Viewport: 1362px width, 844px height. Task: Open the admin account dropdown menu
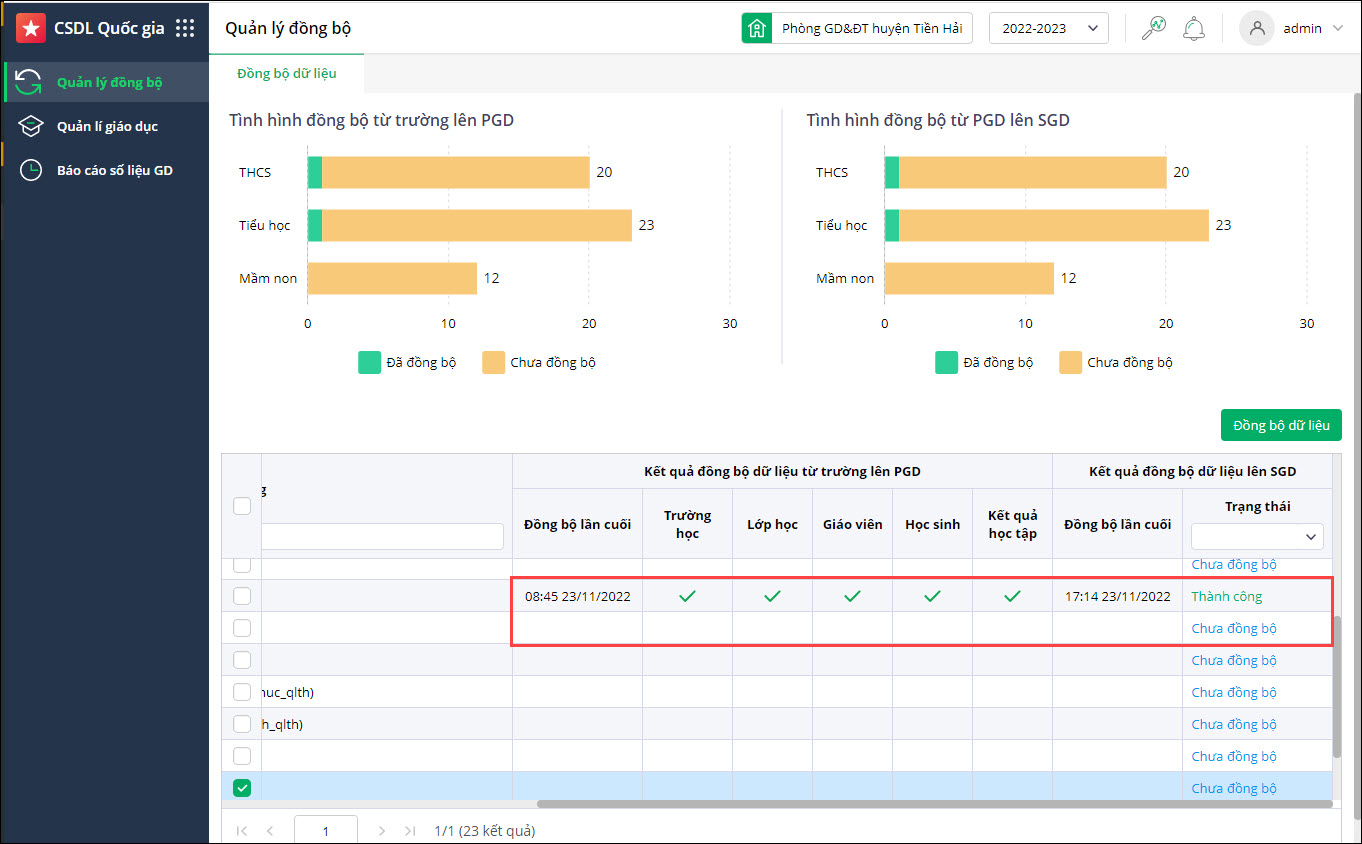point(1295,28)
